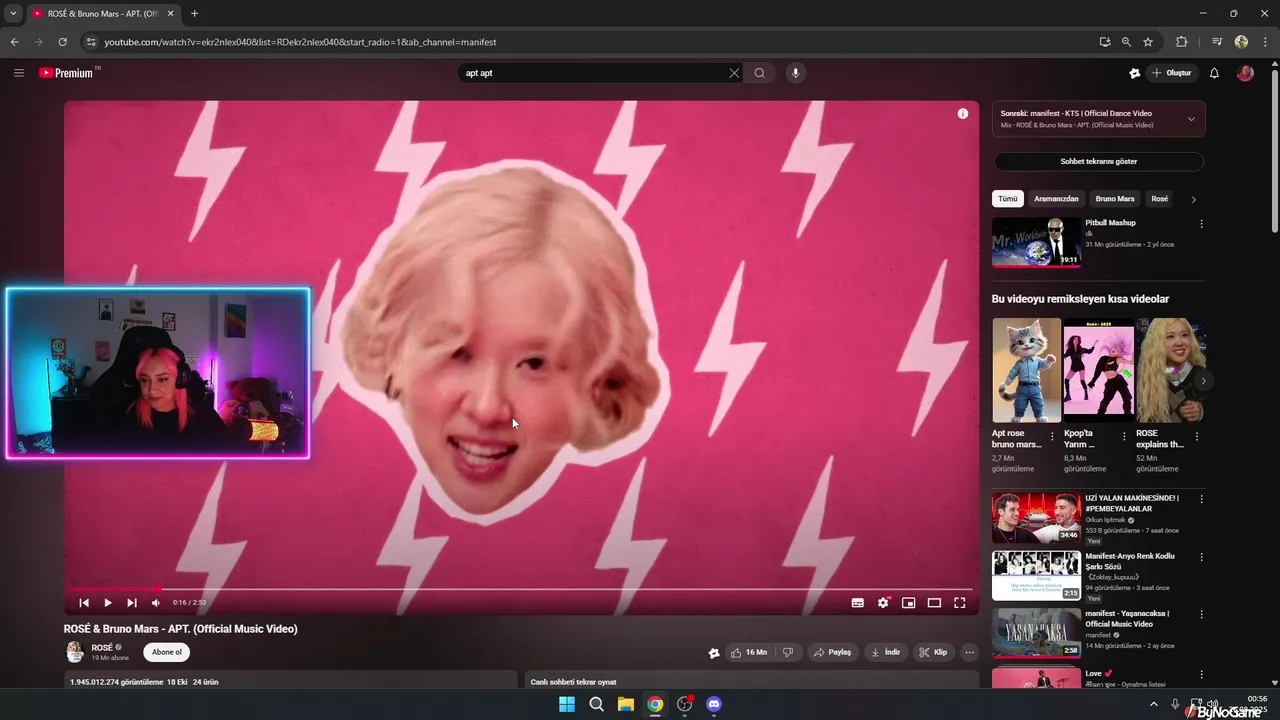The height and width of the screenshot is (720, 1280).
Task: Skip to previous video in player
Action: (84, 603)
